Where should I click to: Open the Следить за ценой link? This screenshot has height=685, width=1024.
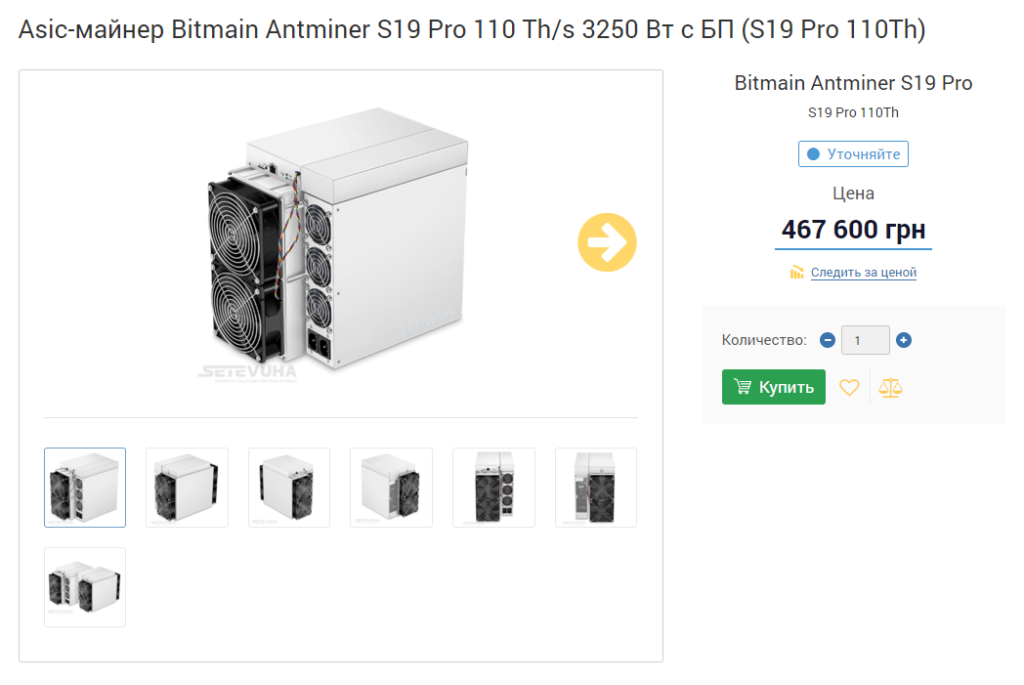(863, 272)
